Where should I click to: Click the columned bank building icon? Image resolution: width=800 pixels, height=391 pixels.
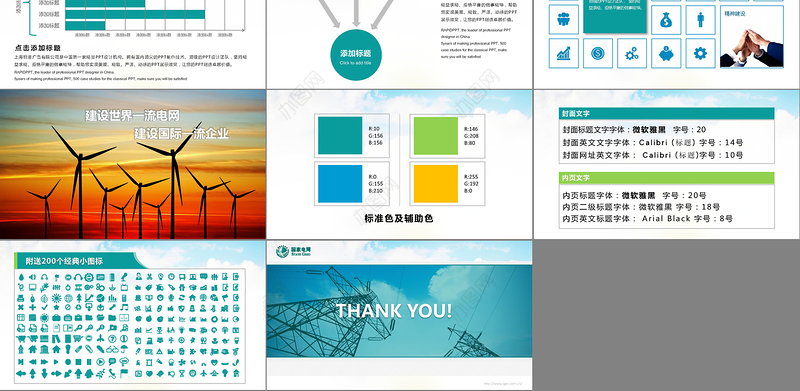[x=44, y=350]
